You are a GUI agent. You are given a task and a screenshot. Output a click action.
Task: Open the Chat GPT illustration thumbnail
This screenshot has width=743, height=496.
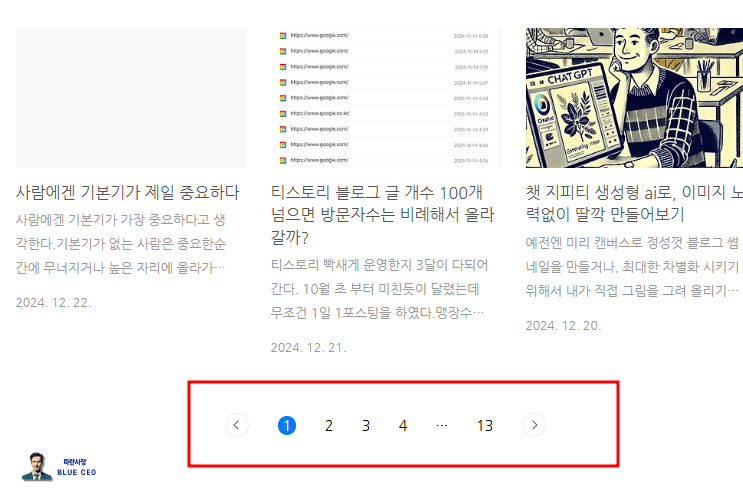pyautogui.click(x=634, y=98)
